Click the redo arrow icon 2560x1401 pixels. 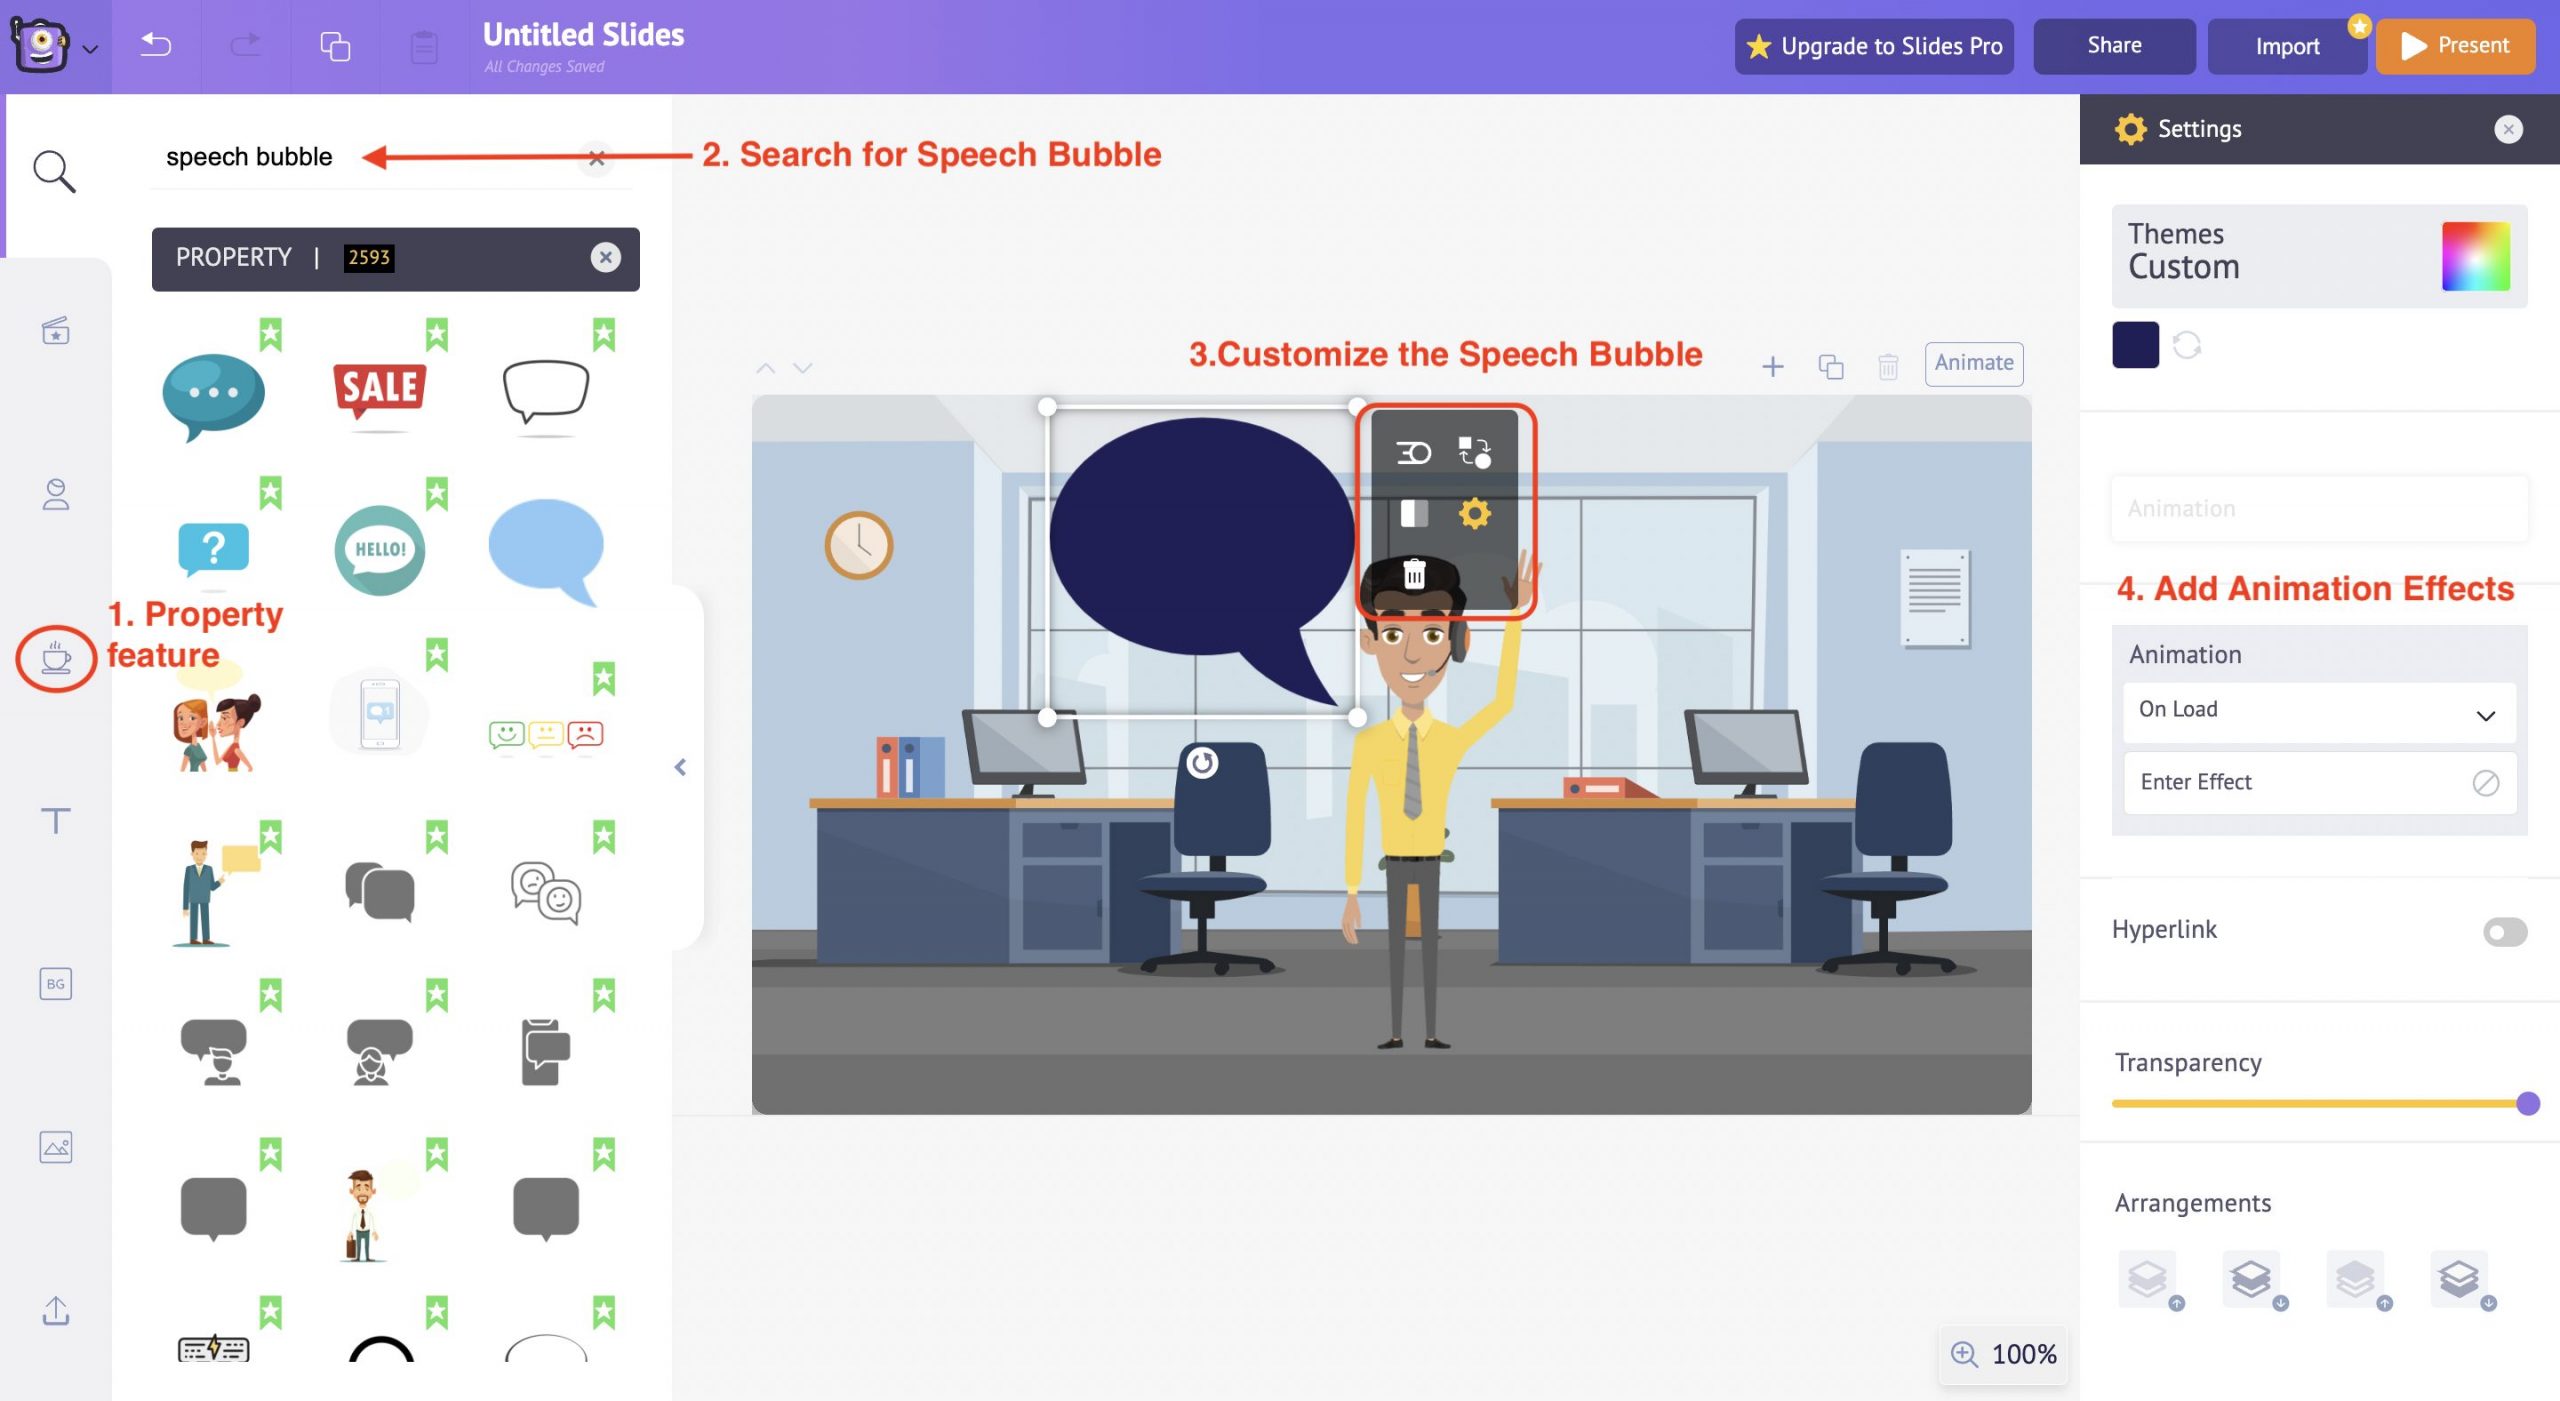243,45
